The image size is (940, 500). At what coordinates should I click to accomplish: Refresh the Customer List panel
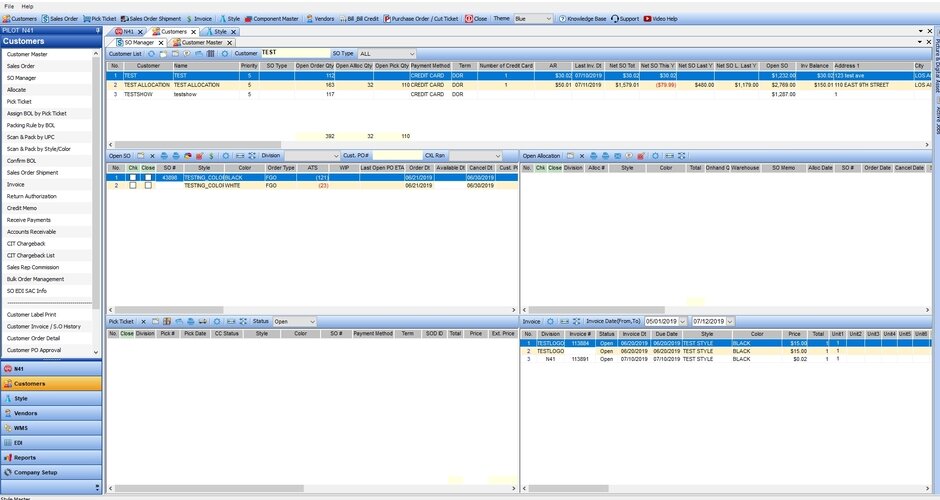pos(151,54)
